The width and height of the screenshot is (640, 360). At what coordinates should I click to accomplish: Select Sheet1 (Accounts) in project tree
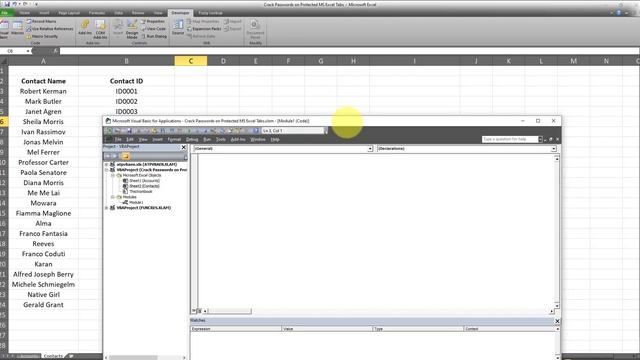pyautogui.click(x=144, y=180)
